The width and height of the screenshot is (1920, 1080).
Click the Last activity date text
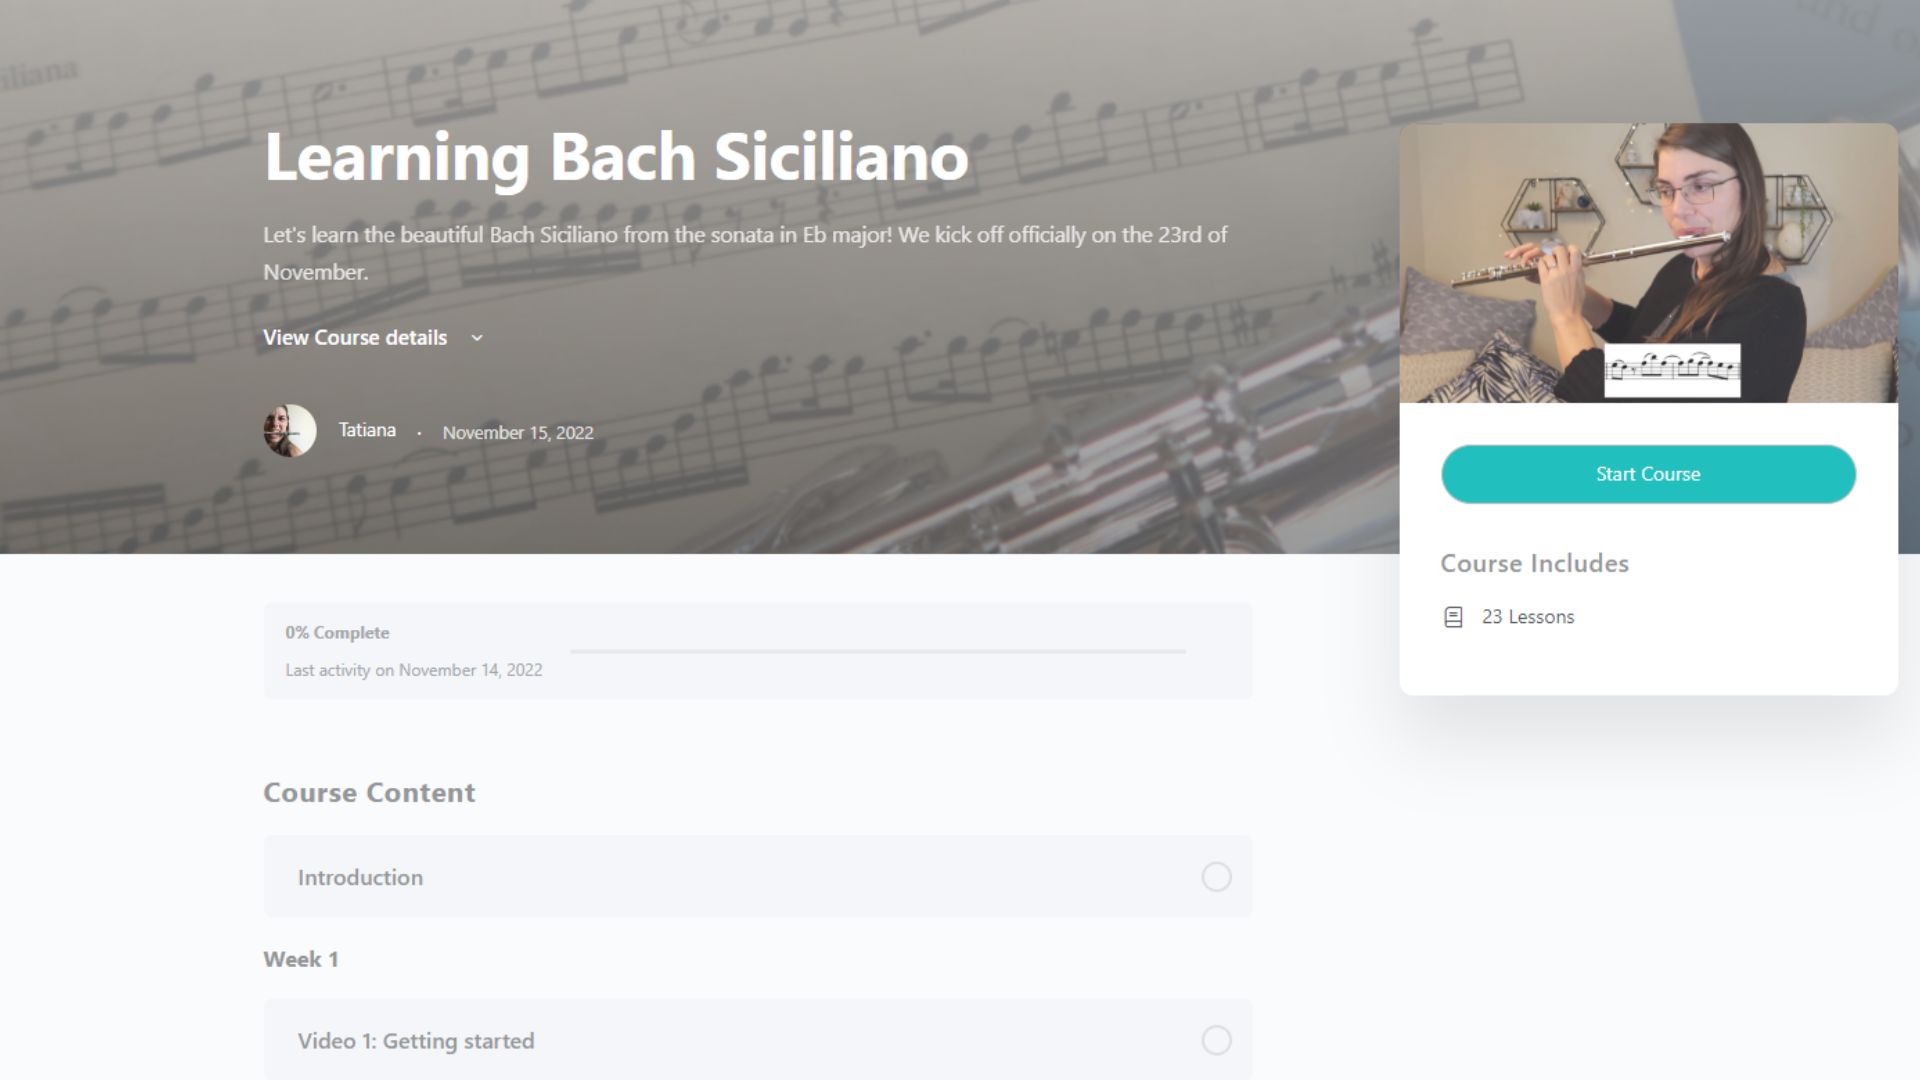(414, 670)
